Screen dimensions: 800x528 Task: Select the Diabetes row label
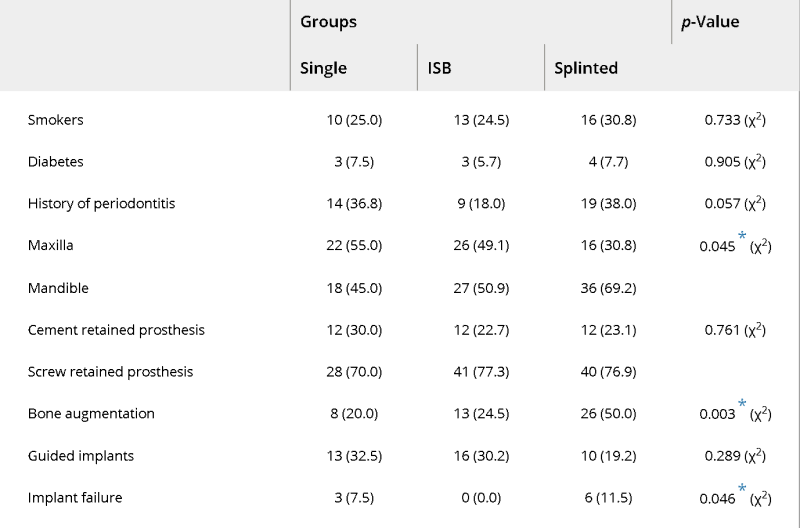click(55, 162)
